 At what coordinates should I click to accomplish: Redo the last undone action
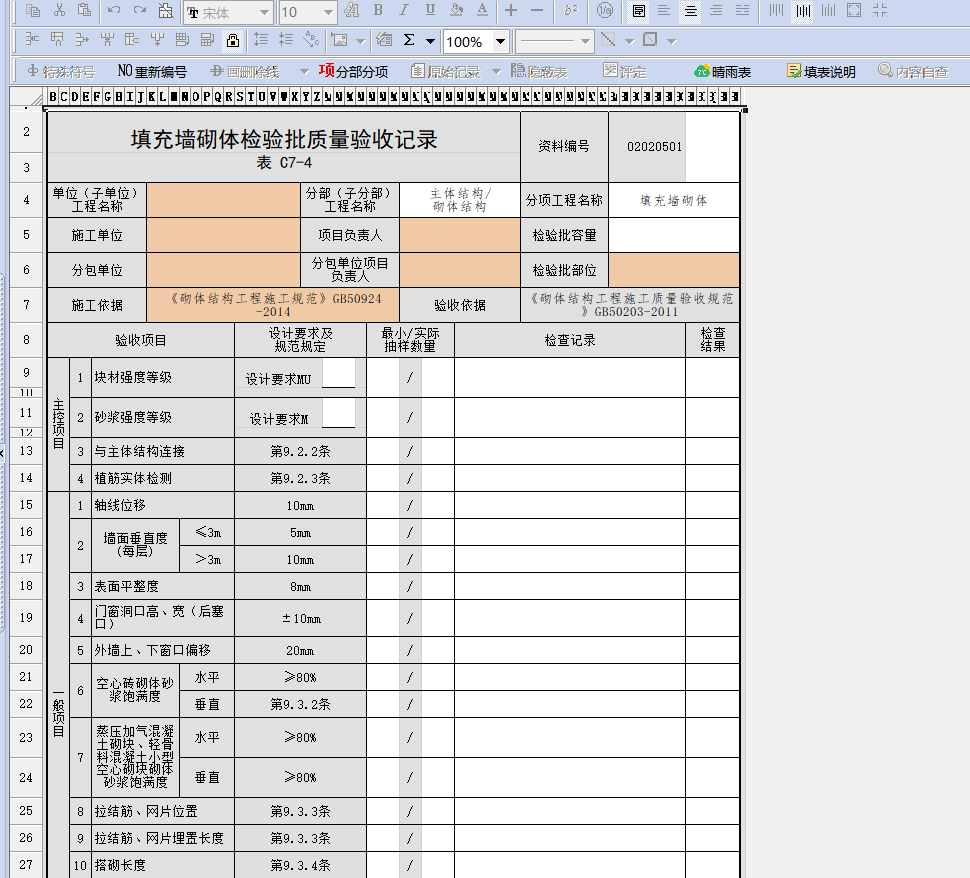click(140, 11)
